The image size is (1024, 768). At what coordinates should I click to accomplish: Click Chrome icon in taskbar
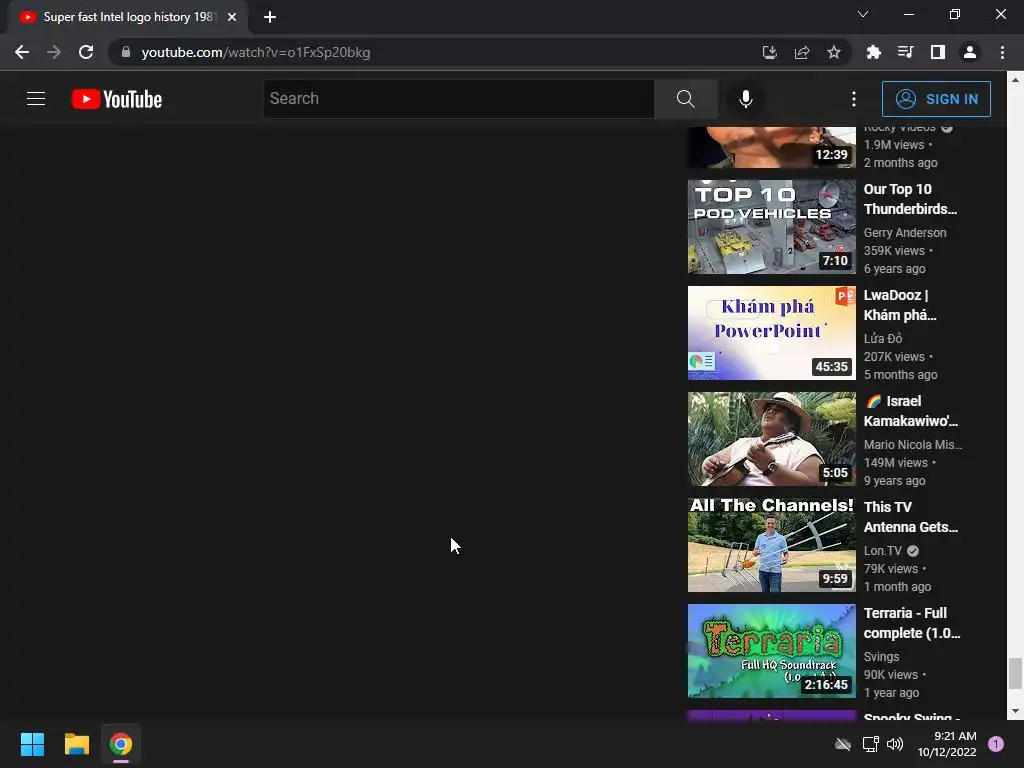coord(121,744)
